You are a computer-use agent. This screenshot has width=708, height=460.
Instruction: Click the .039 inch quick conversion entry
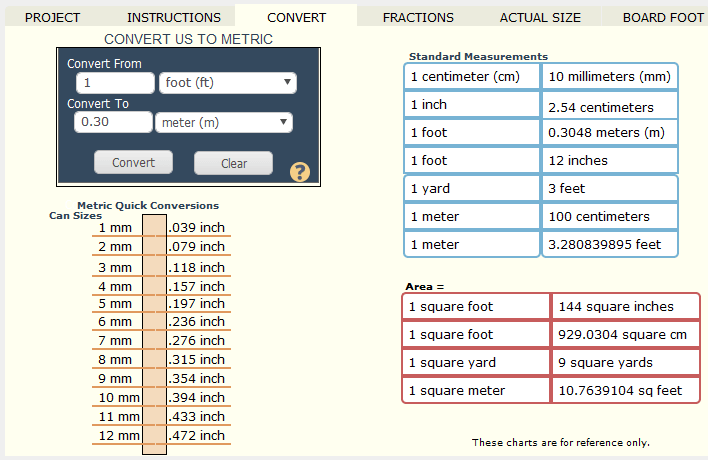197,227
